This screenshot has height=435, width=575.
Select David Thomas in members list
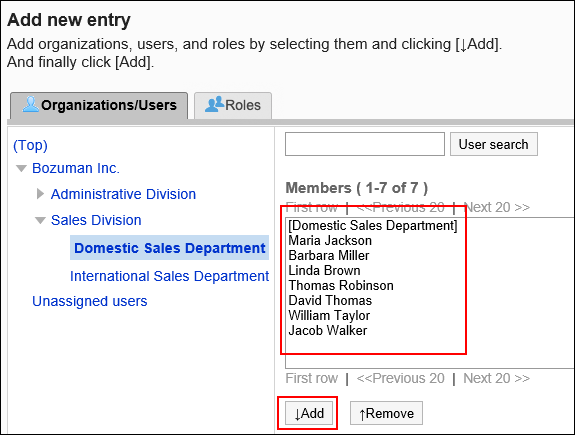pyautogui.click(x=330, y=300)
